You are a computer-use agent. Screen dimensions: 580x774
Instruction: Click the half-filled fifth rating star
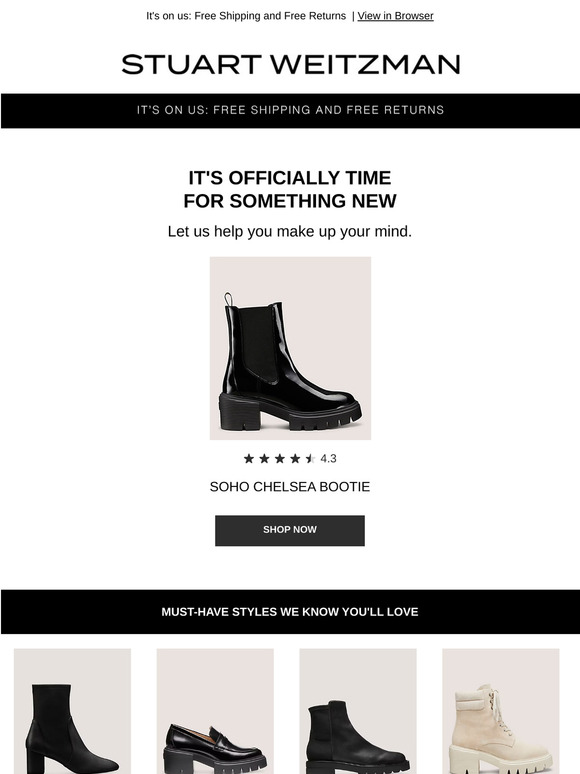310,459
